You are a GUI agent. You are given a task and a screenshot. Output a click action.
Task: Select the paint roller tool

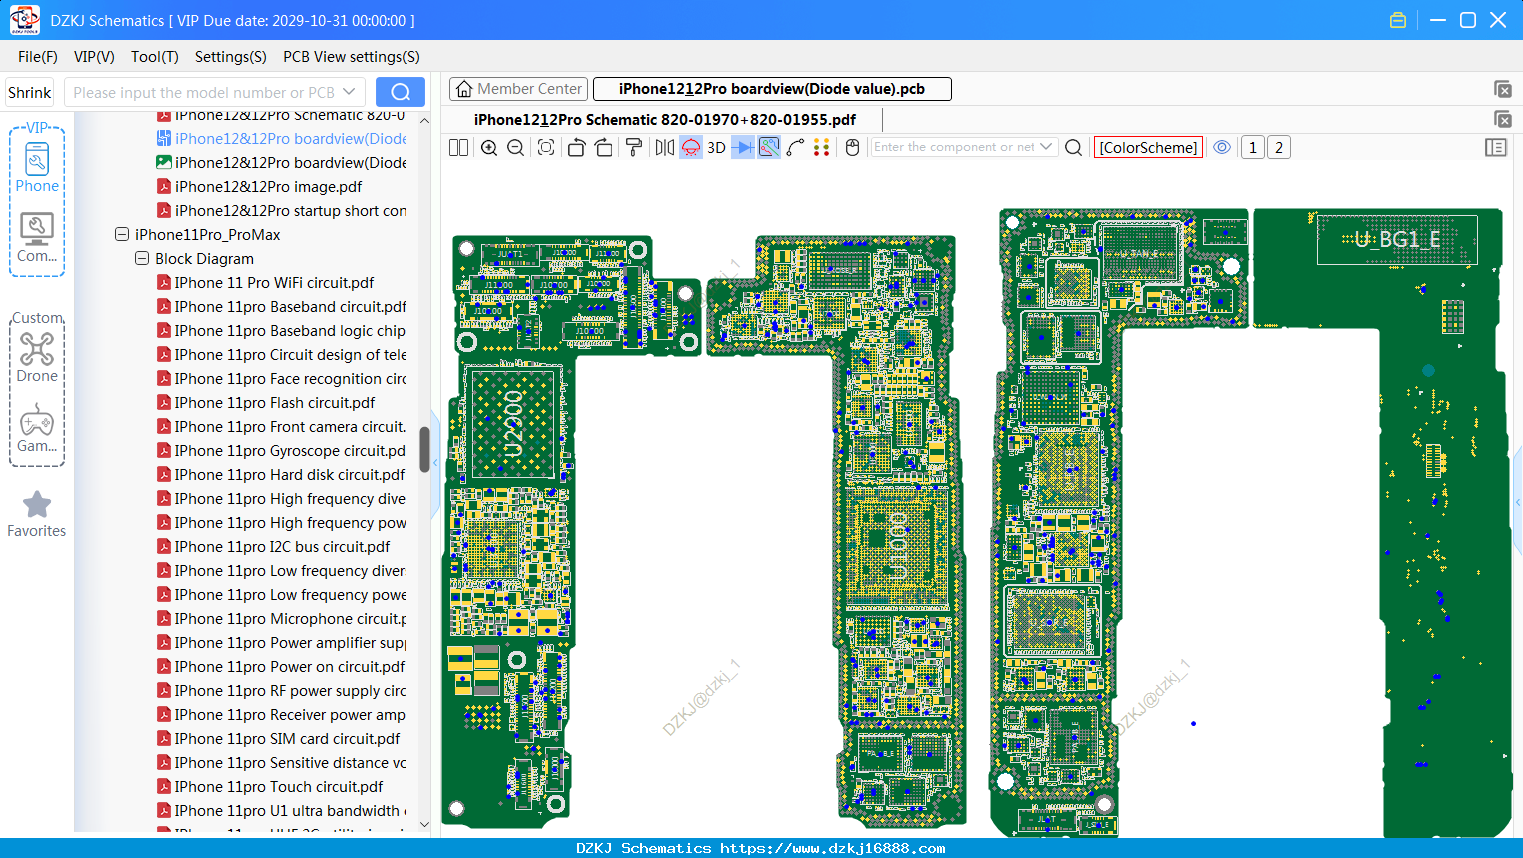634,148
